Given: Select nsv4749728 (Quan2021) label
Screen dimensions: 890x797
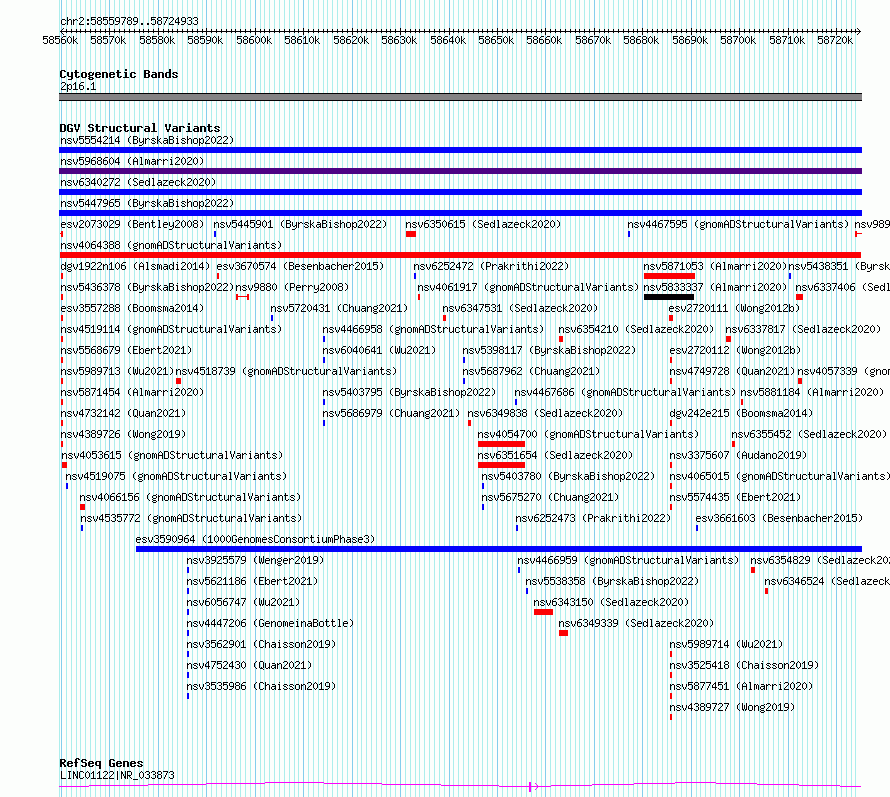Looking at the screenshot, I should pos(732,371).
